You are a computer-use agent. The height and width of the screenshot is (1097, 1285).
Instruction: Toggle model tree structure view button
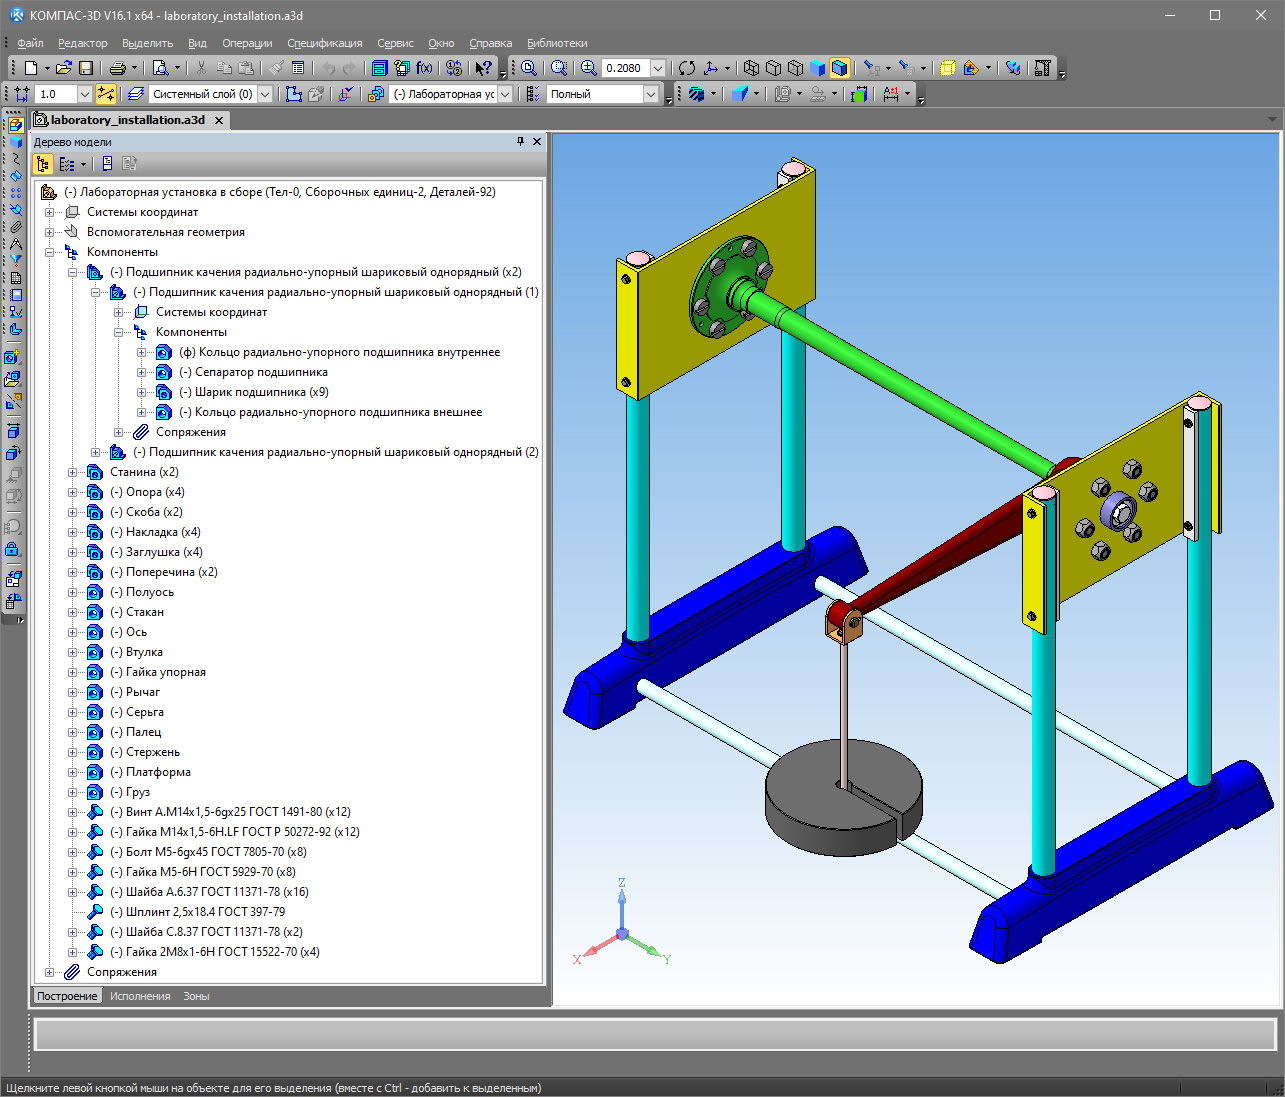(44, 164)
